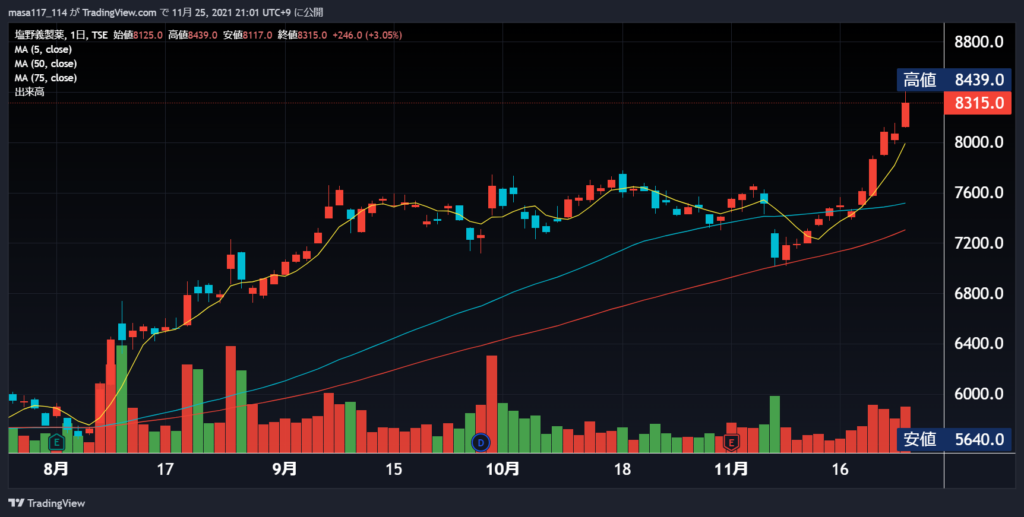Click the 終値8315.0 close value in legend
The image size is (1024, 517).
click(x=302, y=35)
